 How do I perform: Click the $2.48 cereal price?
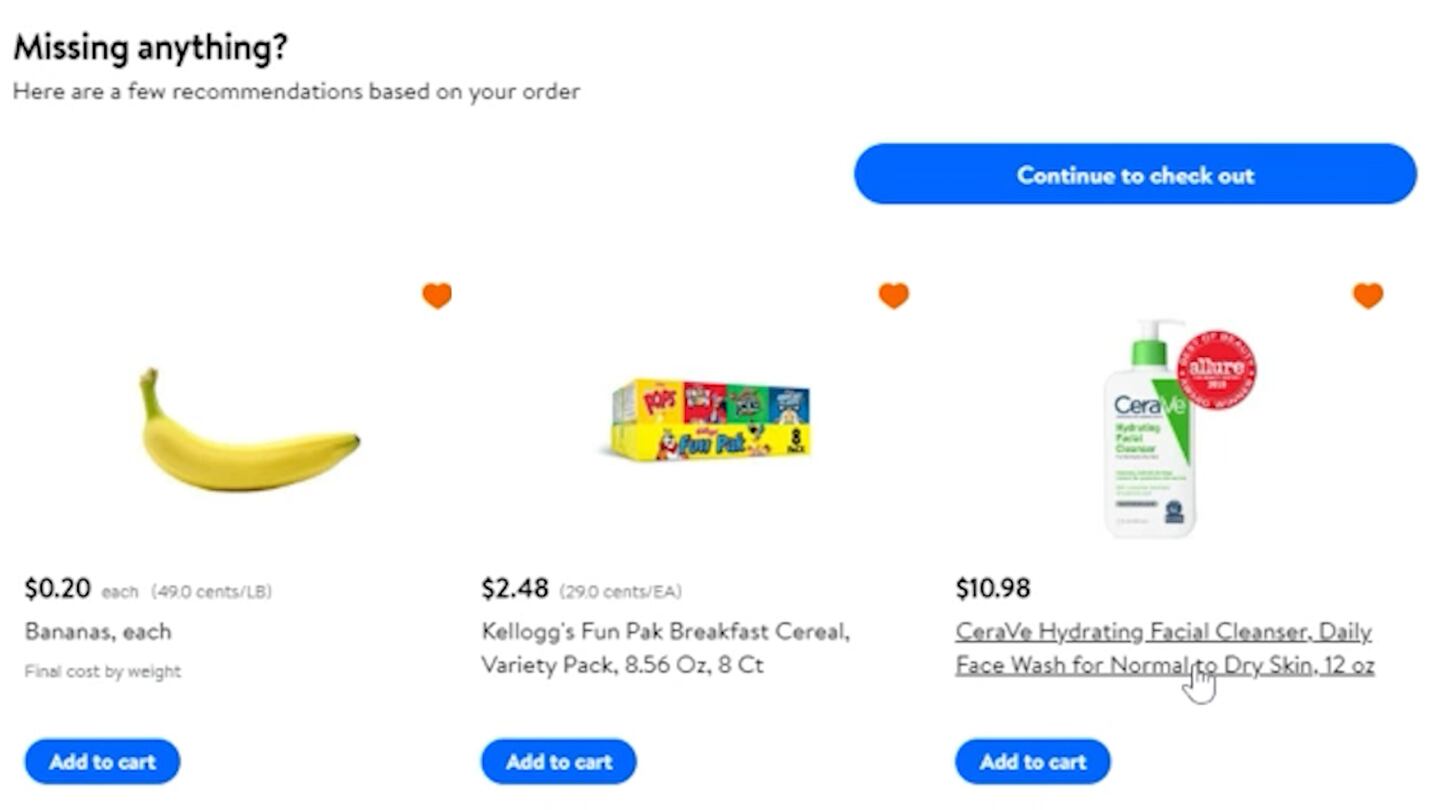515,589
